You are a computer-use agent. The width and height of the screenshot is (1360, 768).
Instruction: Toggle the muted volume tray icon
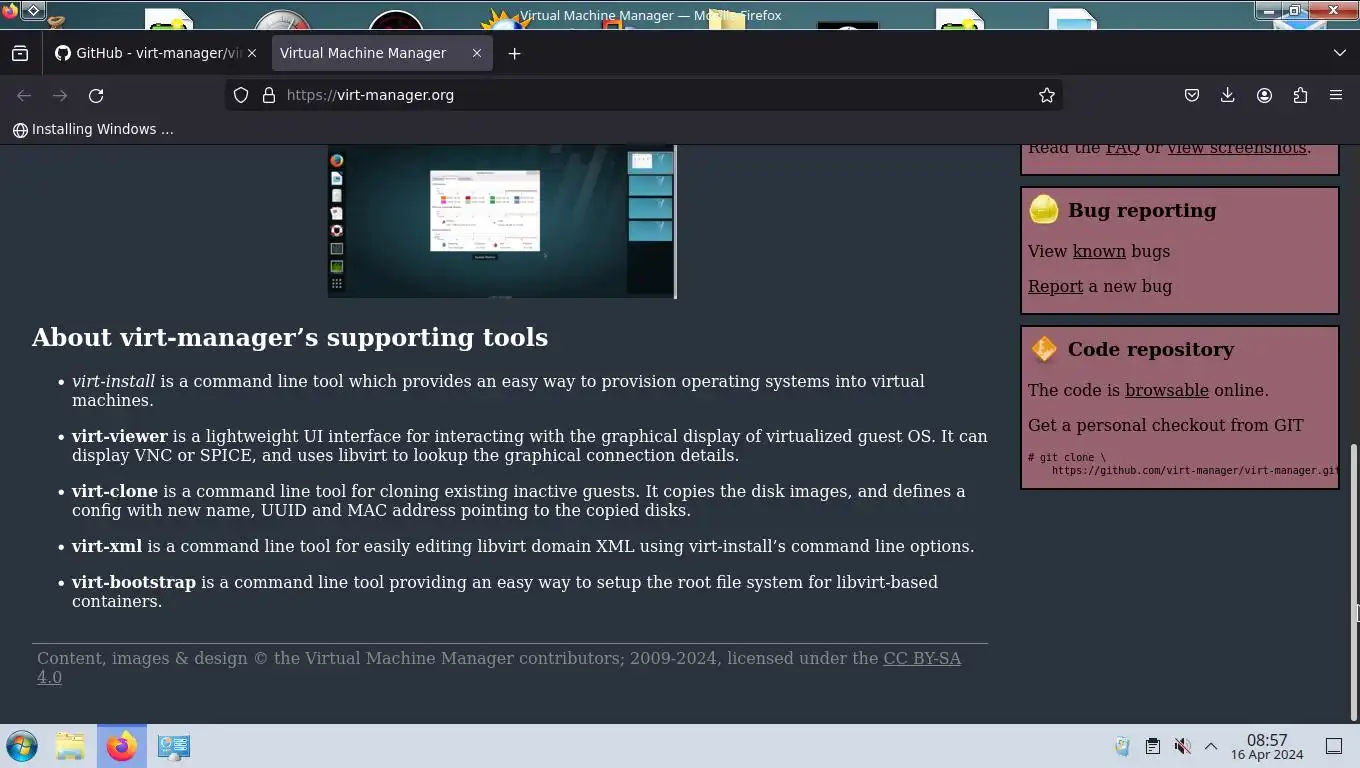[x=1182, y=746]
